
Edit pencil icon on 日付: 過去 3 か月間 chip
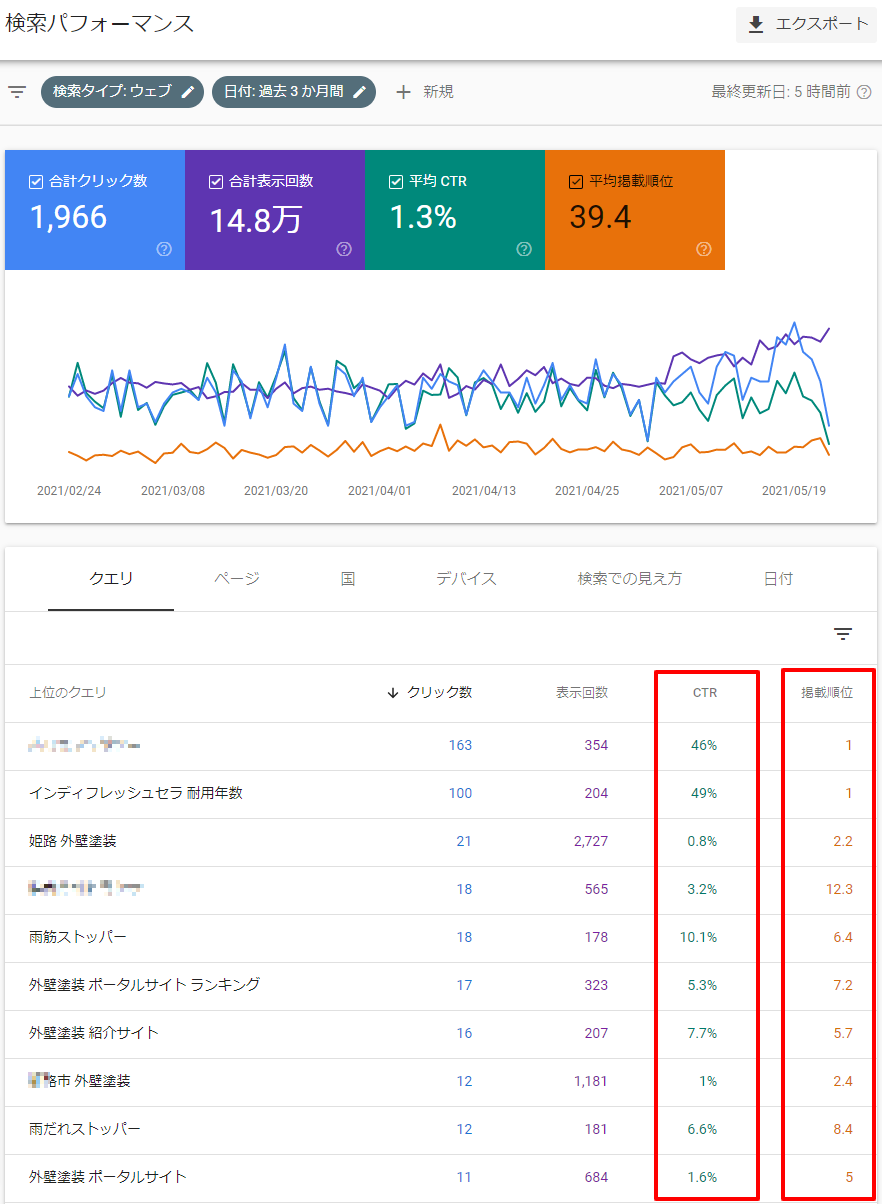point(360,92)
